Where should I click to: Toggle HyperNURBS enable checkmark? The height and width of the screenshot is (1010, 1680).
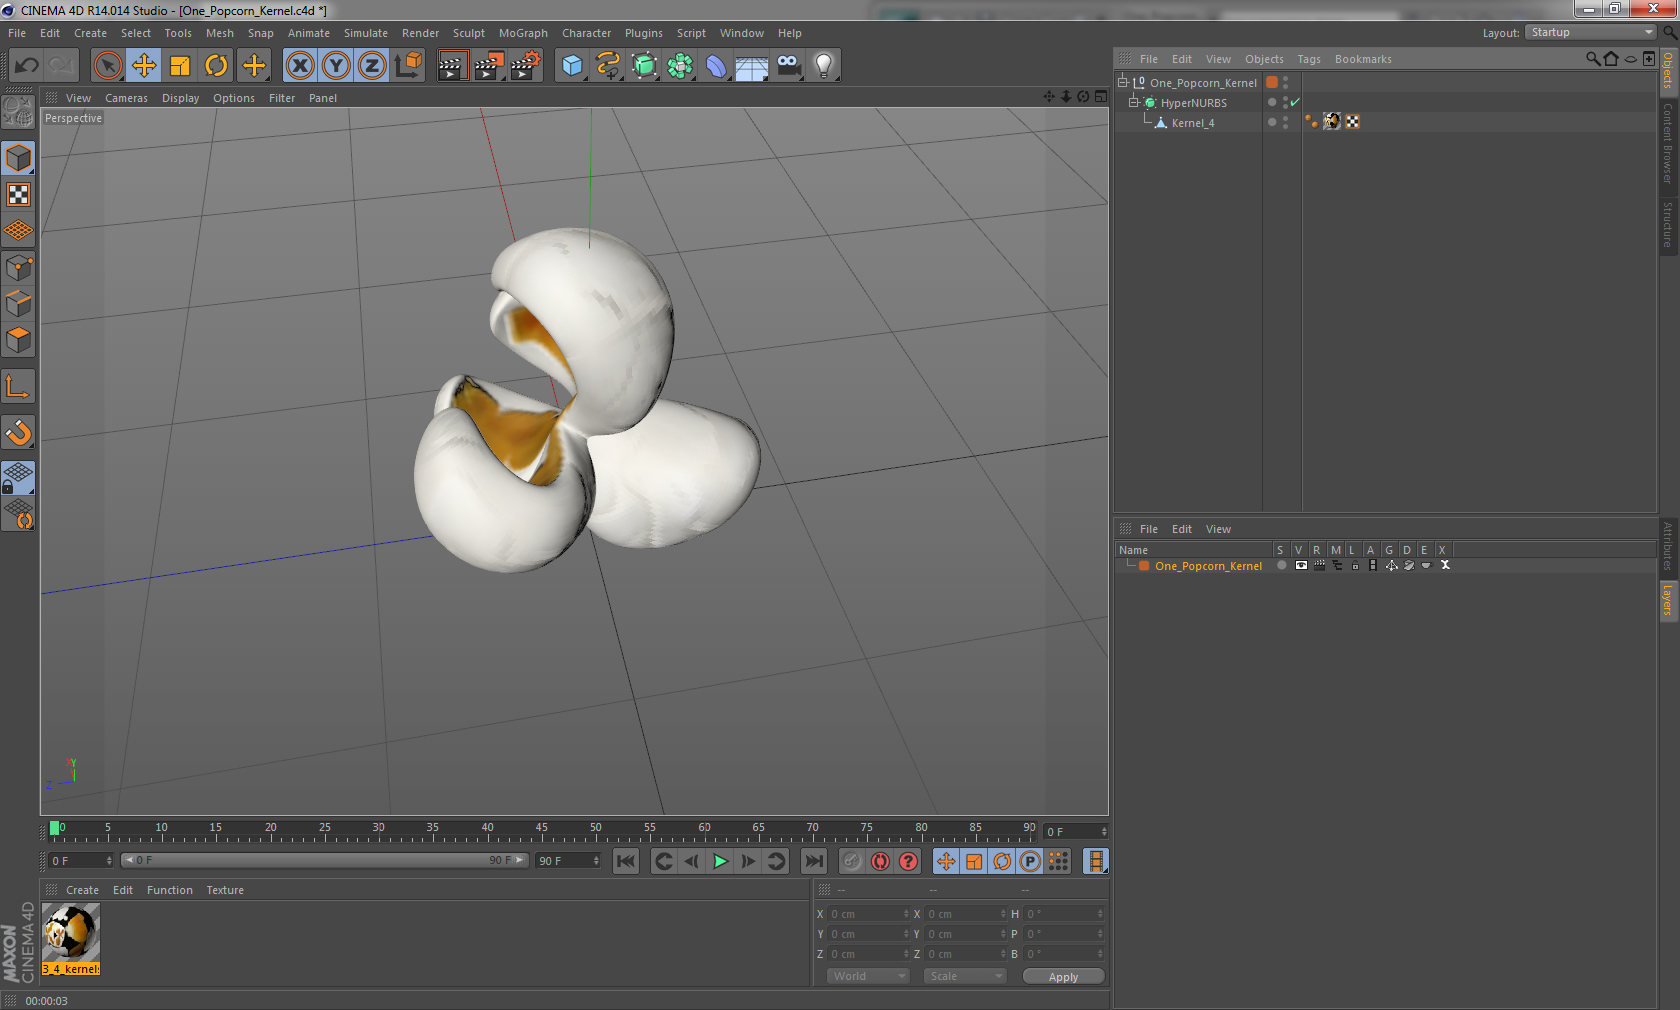point(1295,102)
